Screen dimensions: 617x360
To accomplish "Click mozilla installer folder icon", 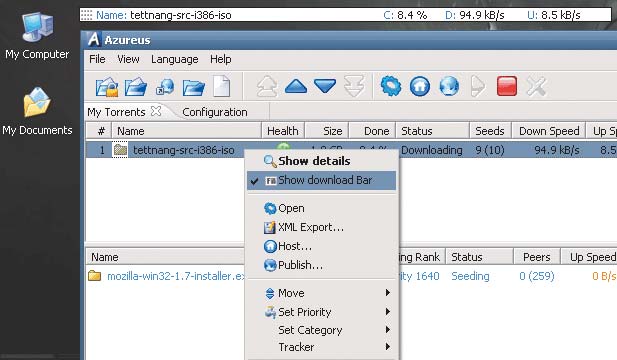I will [x=94, y=275].
